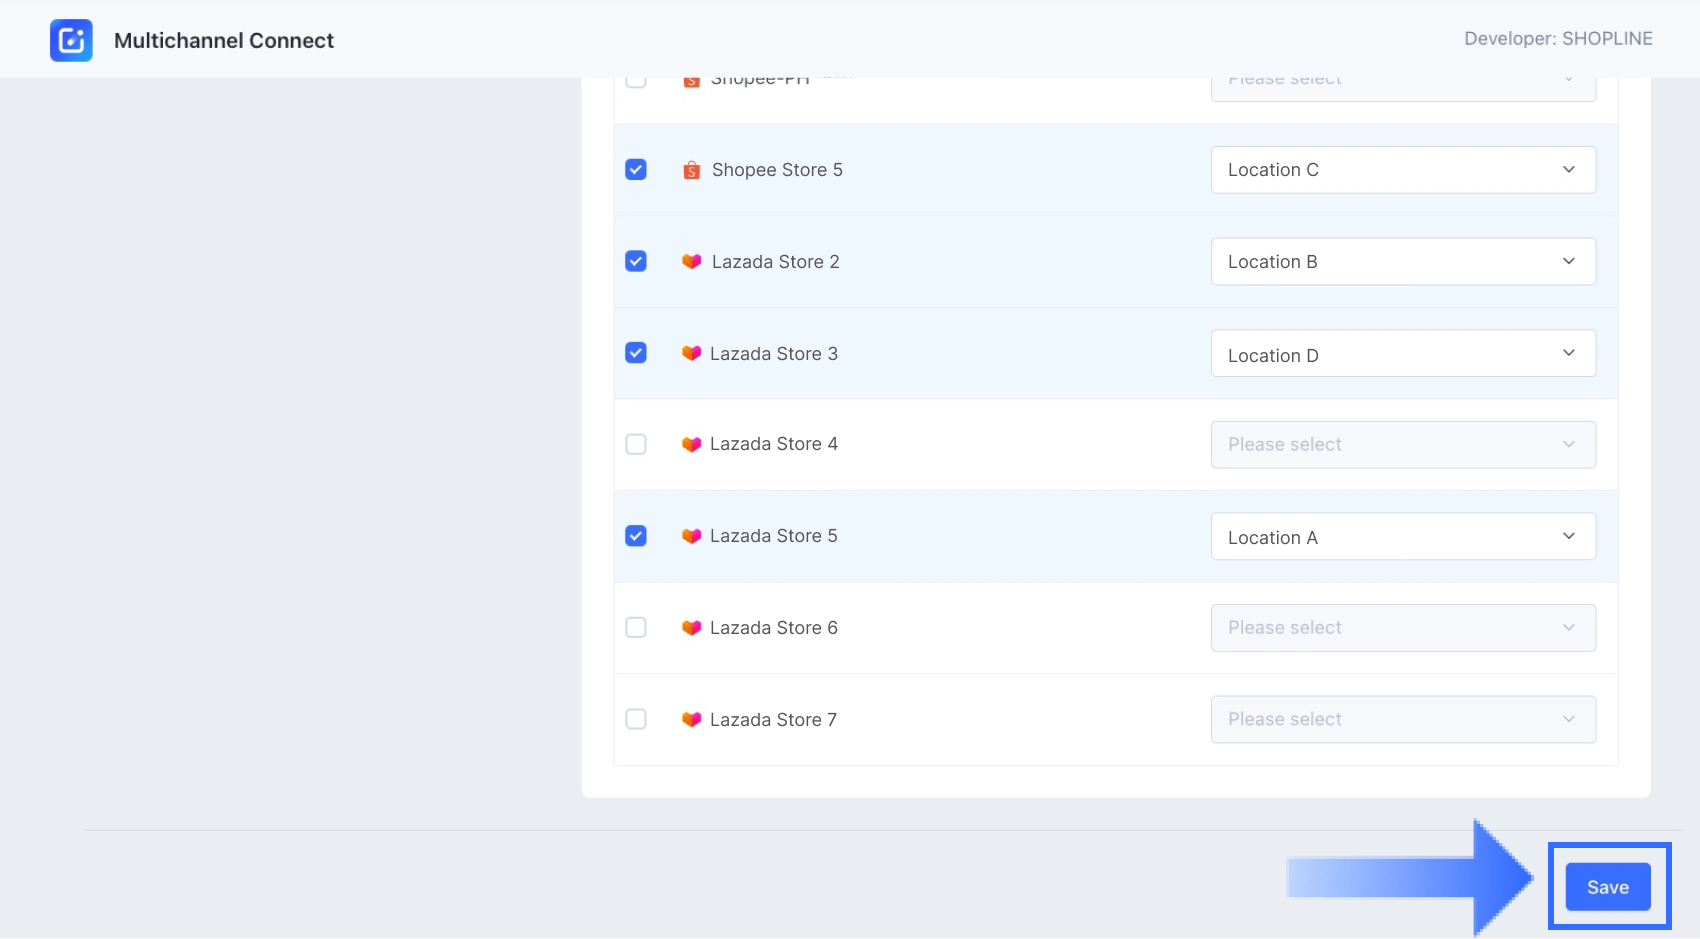Click the Lazada Store 7 row label

[773, 720]
